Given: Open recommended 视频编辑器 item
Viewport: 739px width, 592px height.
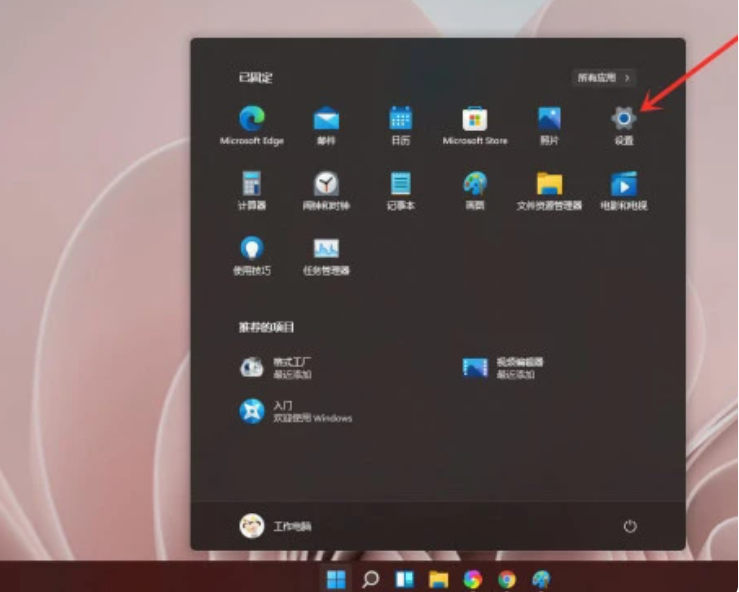Looking at the screenshot, I should [x=502, y=368].
